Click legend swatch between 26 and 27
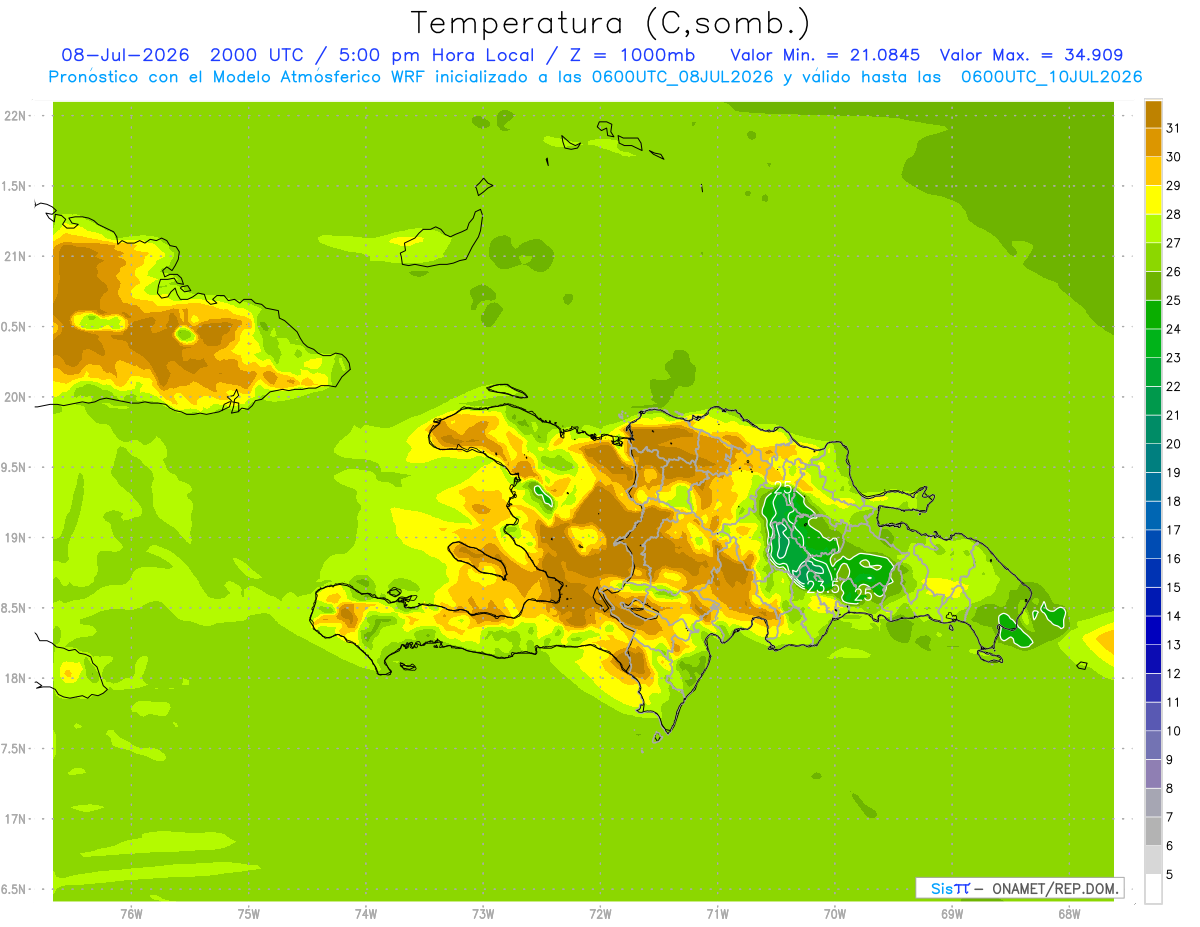This screenshot has width=1200, height=927. 1153,257
